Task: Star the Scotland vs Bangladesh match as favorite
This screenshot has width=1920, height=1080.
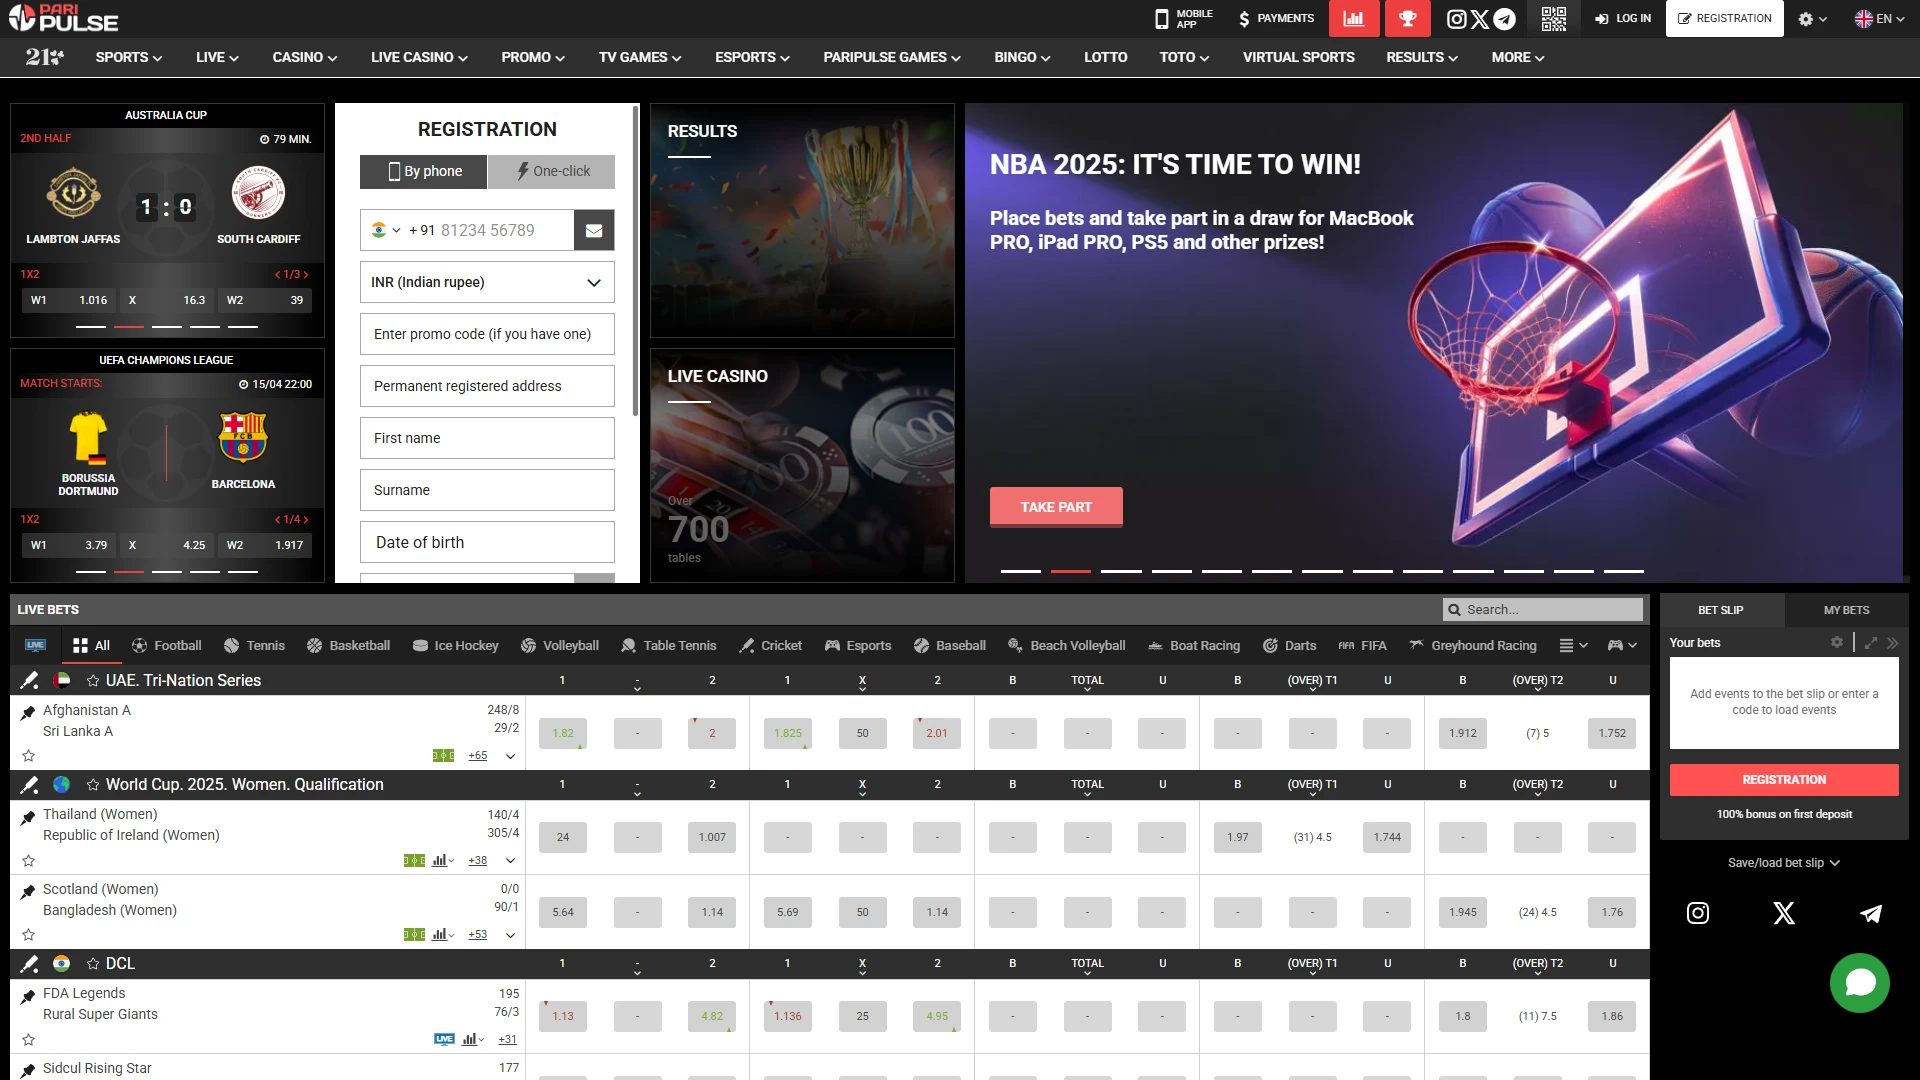Action: pos(29,935)
